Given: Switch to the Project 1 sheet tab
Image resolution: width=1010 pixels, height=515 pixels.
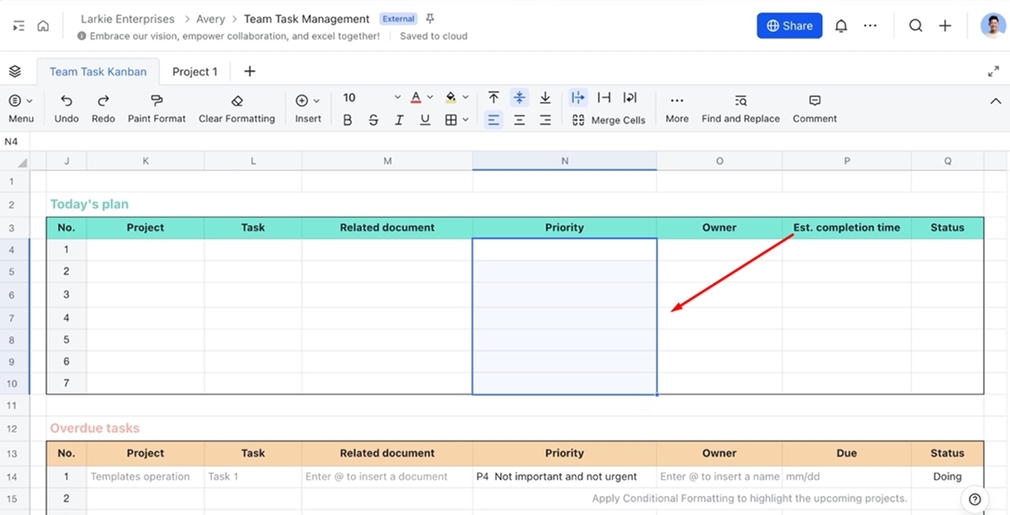Looking at the screenshot, I should pyautogui.click(x=194, y=71).
